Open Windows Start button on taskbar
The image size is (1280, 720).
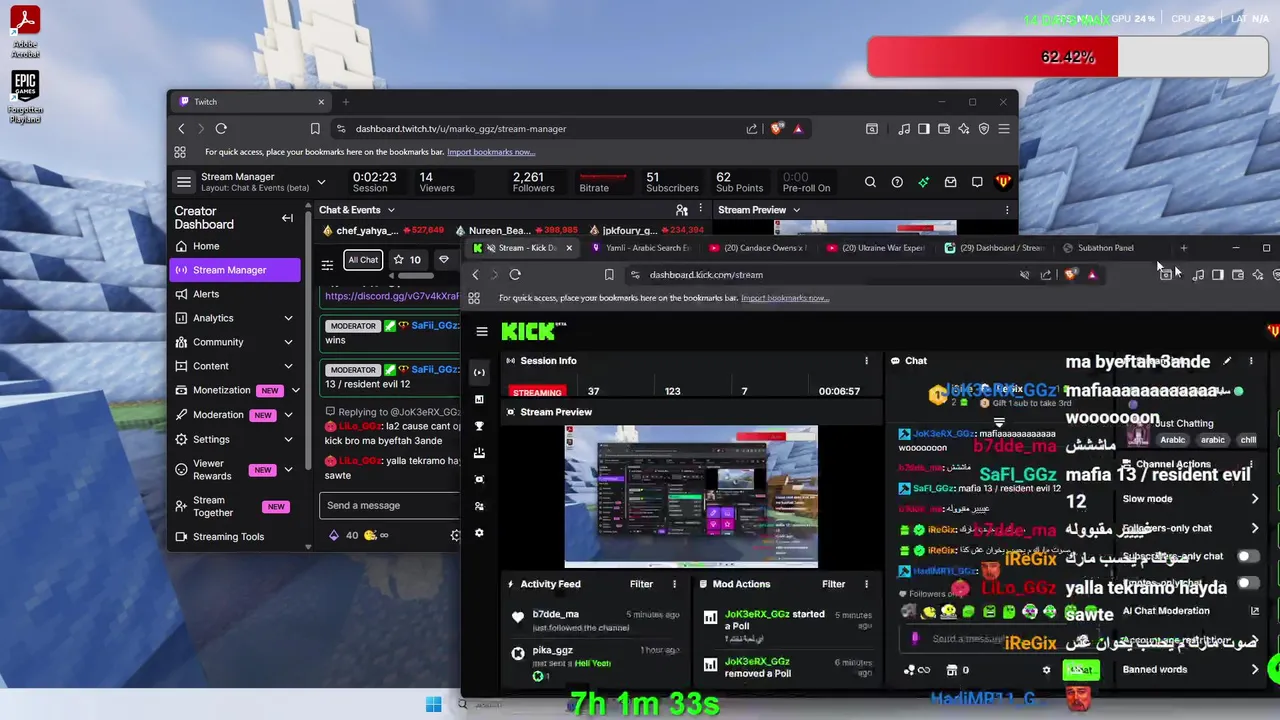433,705
